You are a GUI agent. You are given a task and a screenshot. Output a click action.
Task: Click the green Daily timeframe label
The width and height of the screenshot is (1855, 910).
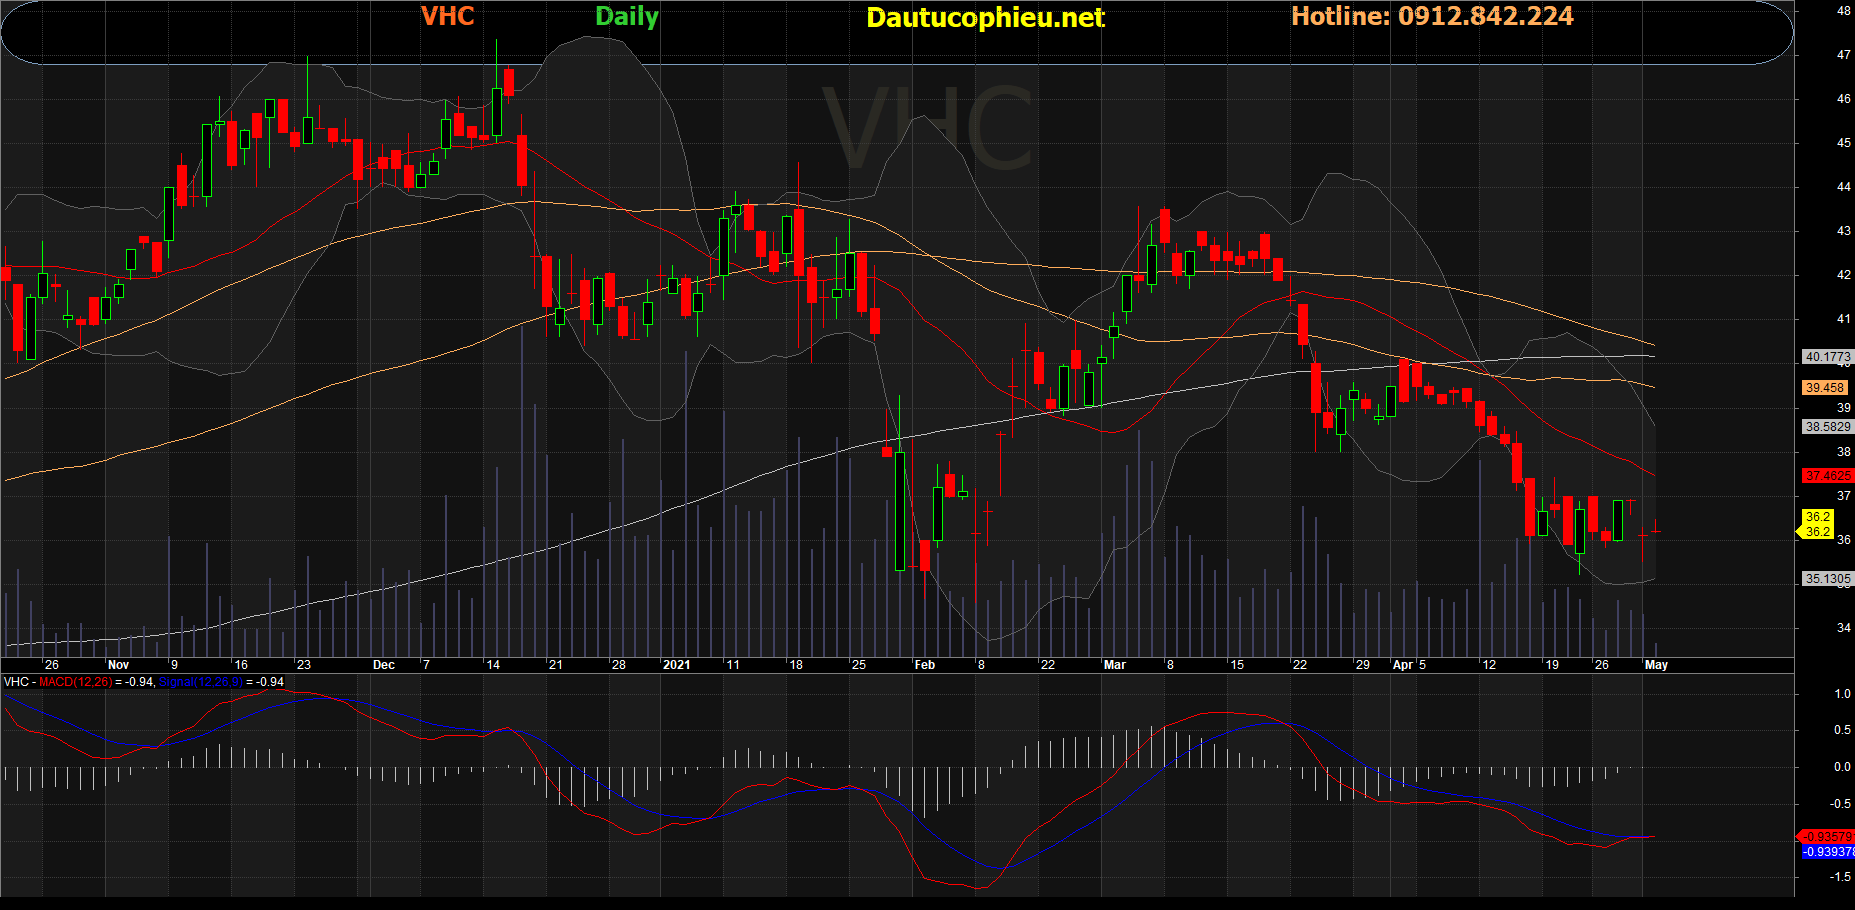coord(626,17)
